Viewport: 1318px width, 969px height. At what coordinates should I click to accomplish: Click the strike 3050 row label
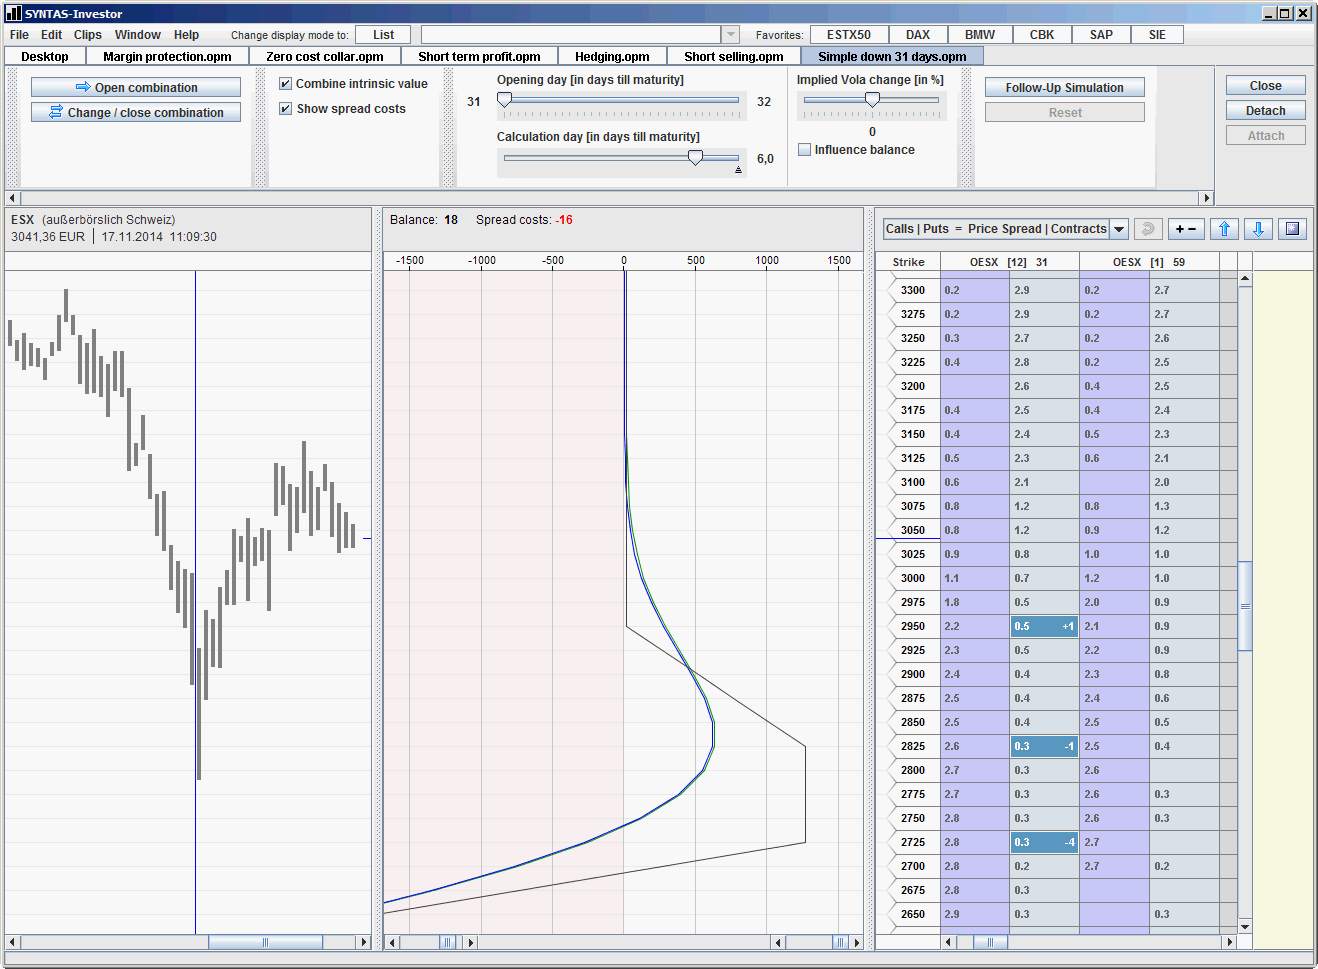point(912,530)
